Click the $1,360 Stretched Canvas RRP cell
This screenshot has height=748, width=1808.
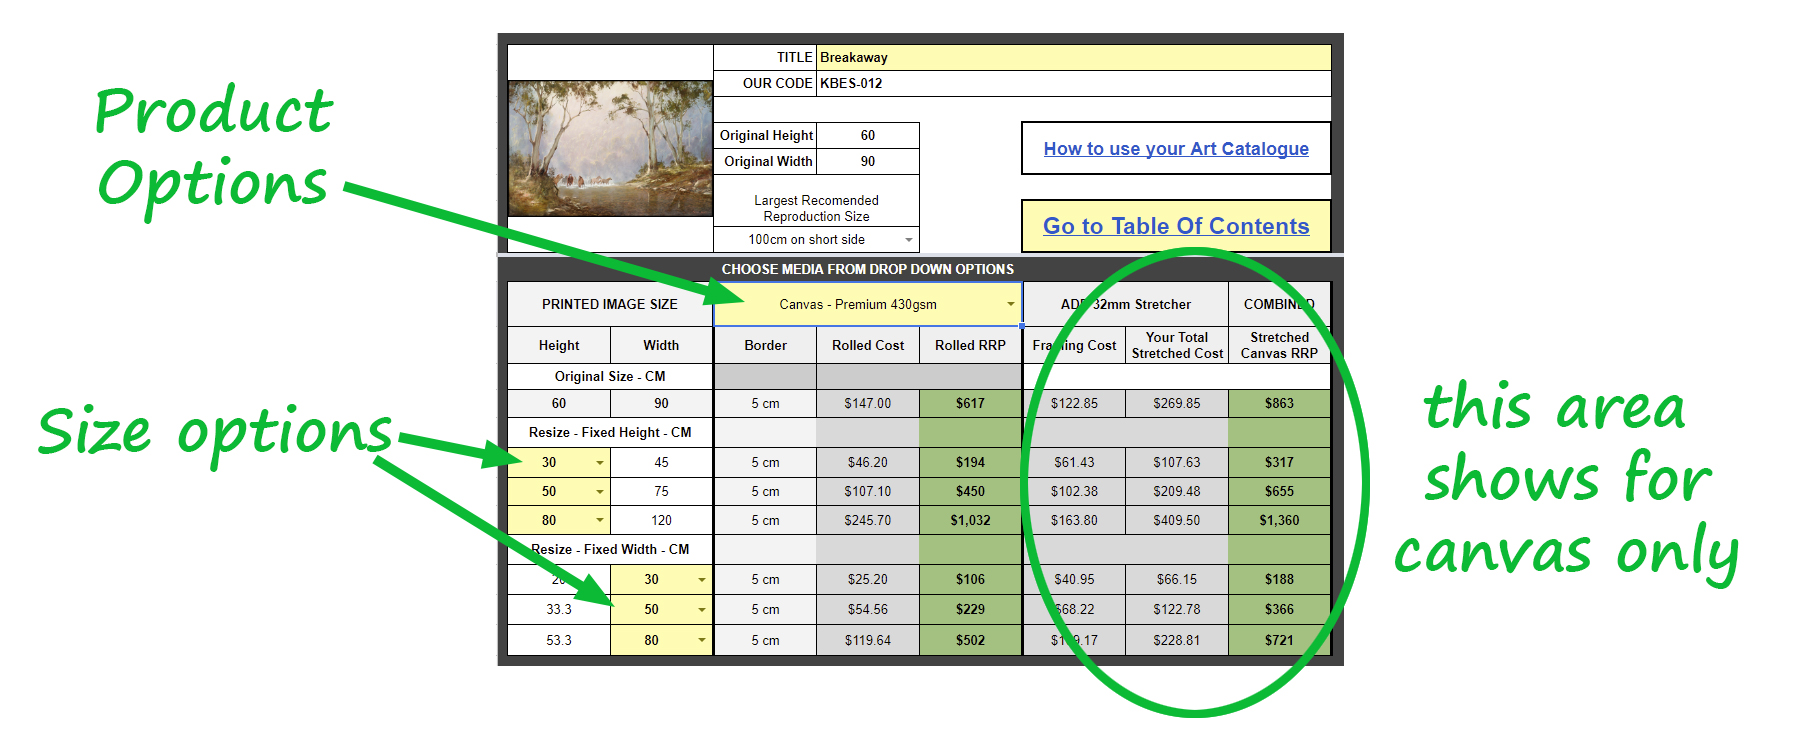(1279, 521)
